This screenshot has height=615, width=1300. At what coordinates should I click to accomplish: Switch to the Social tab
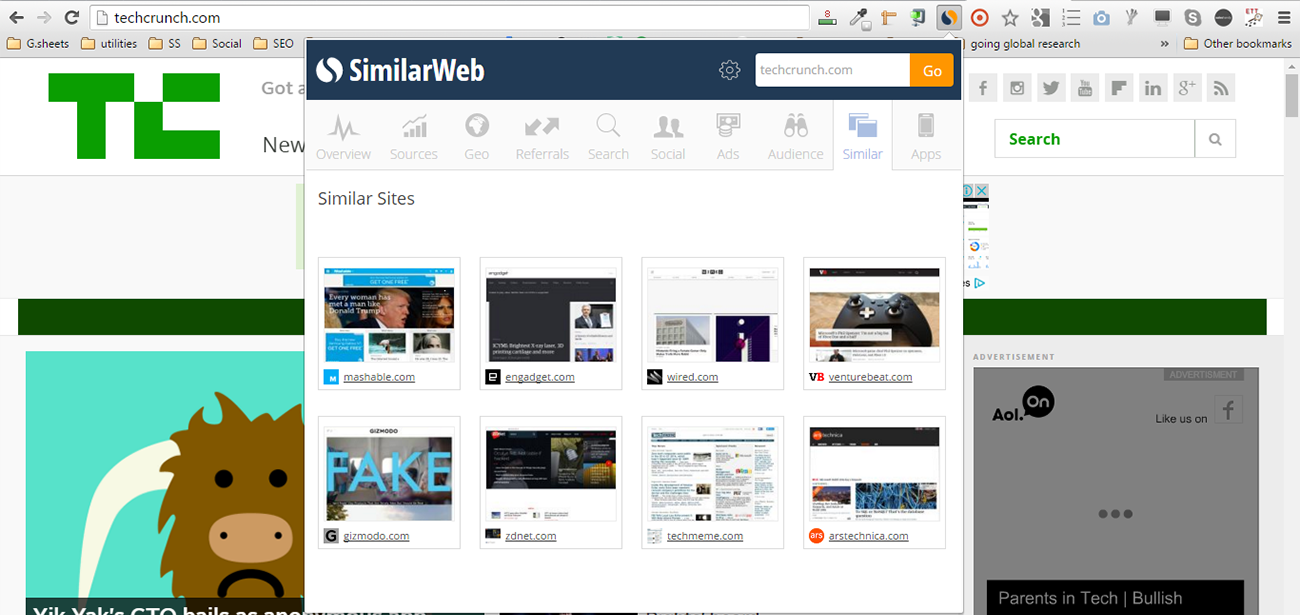(668, 136)
